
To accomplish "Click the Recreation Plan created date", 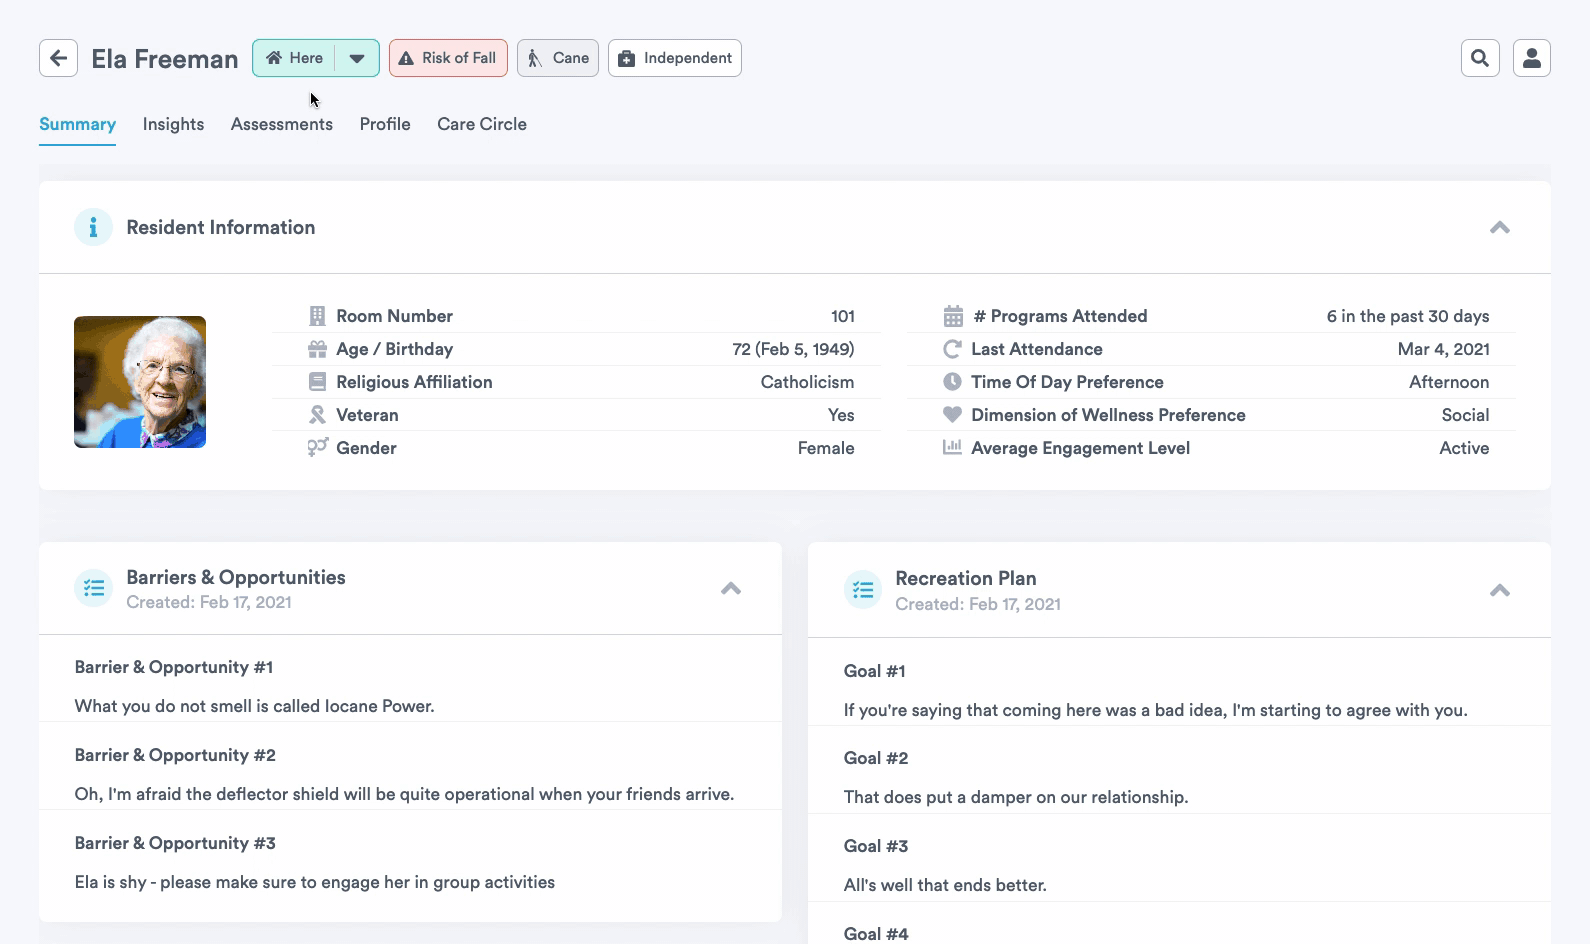I will 978,604.
